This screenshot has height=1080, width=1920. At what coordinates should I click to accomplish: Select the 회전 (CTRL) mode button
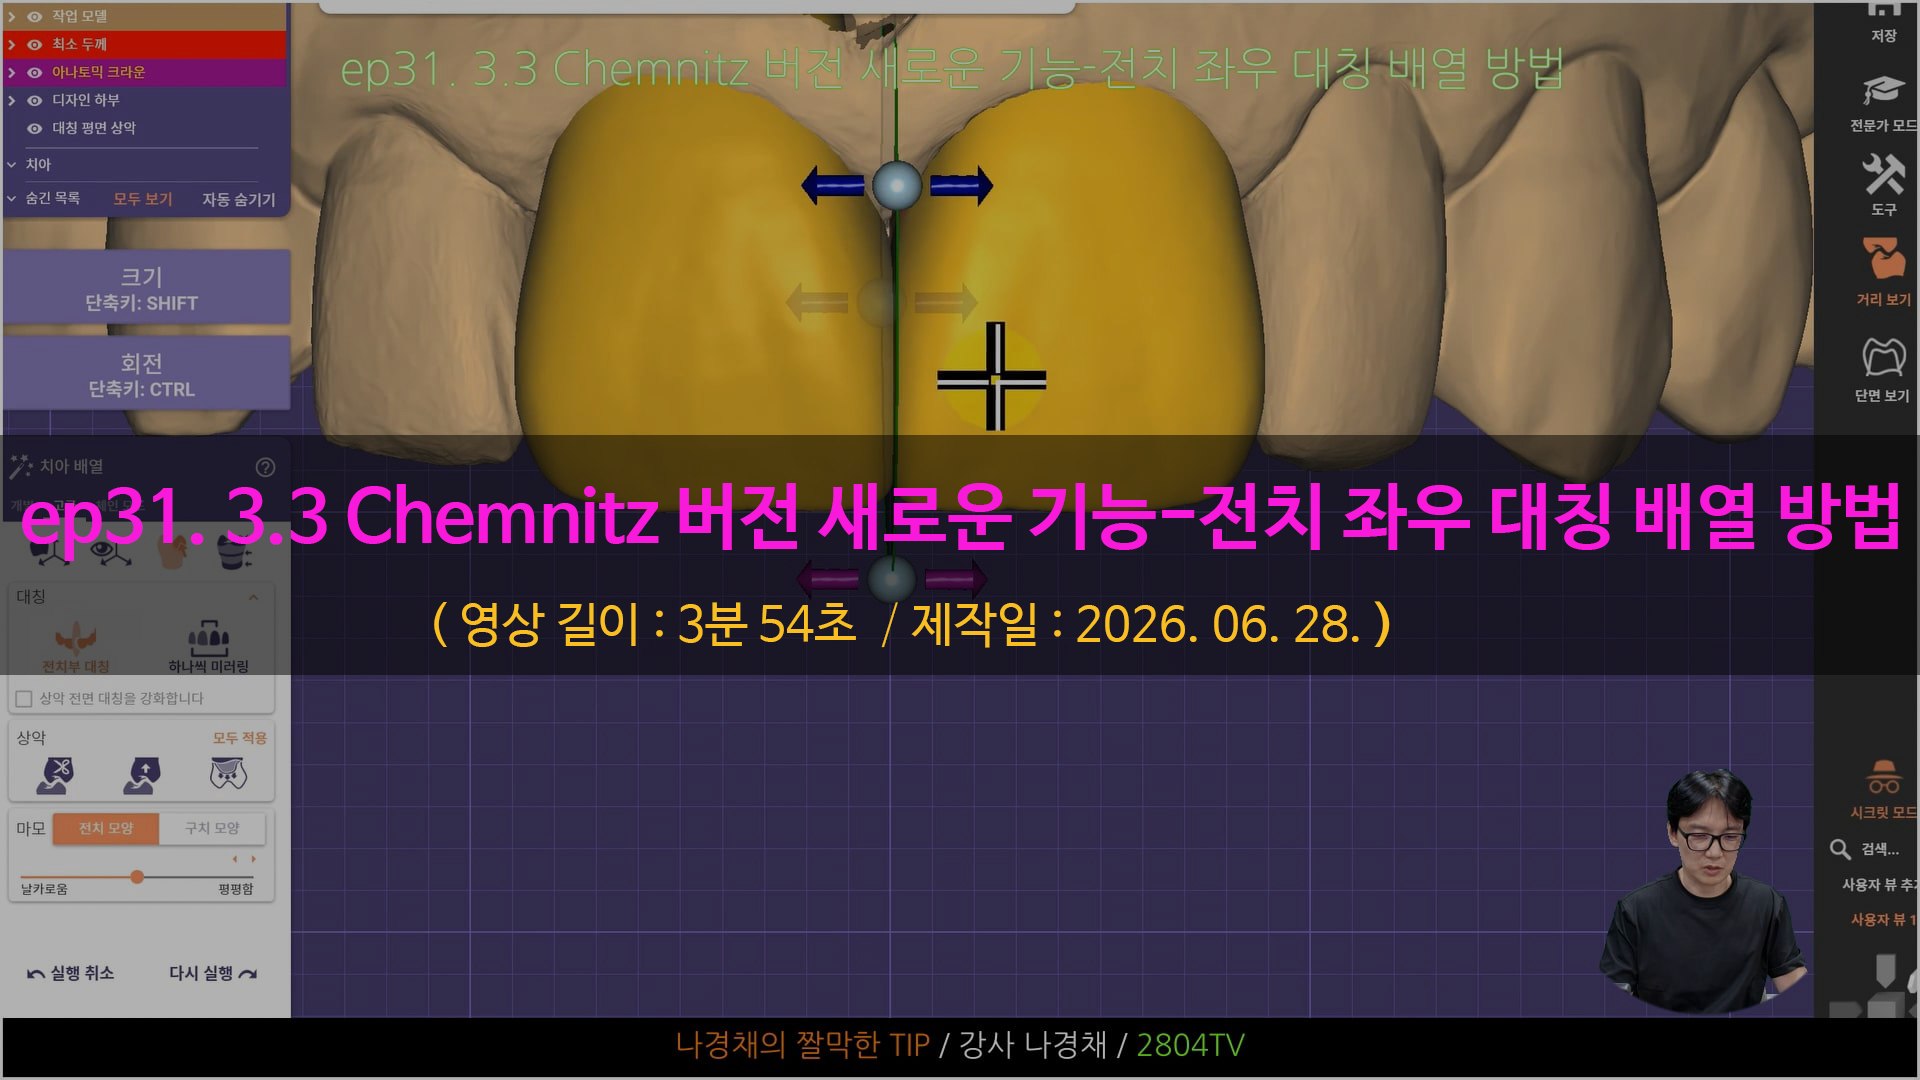pyautogui.click(x=146, y=374)
